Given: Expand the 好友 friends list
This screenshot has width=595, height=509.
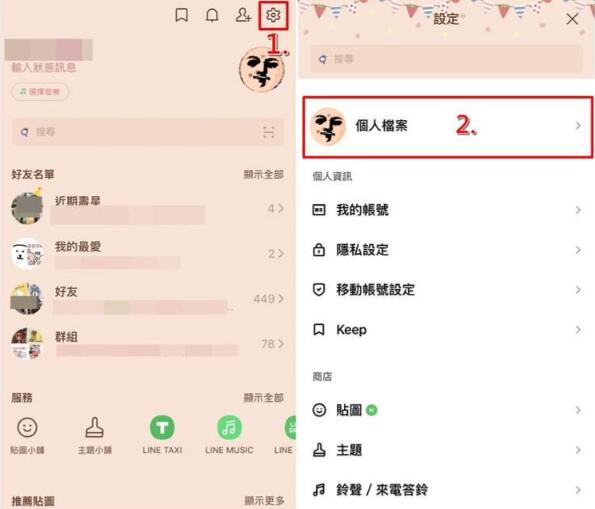Looking at the screenshot, I should coord(147,299).
